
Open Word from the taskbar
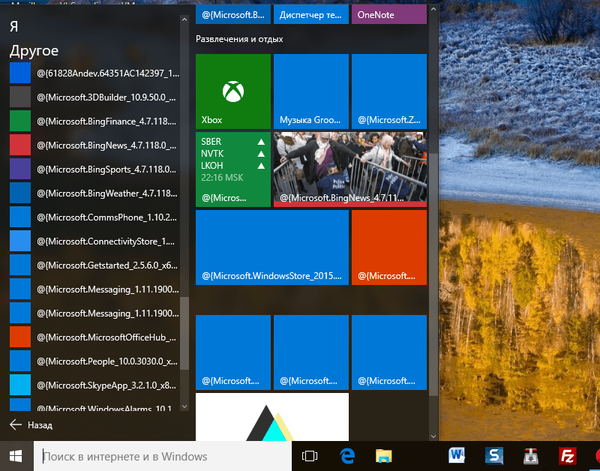coord(457,456)
